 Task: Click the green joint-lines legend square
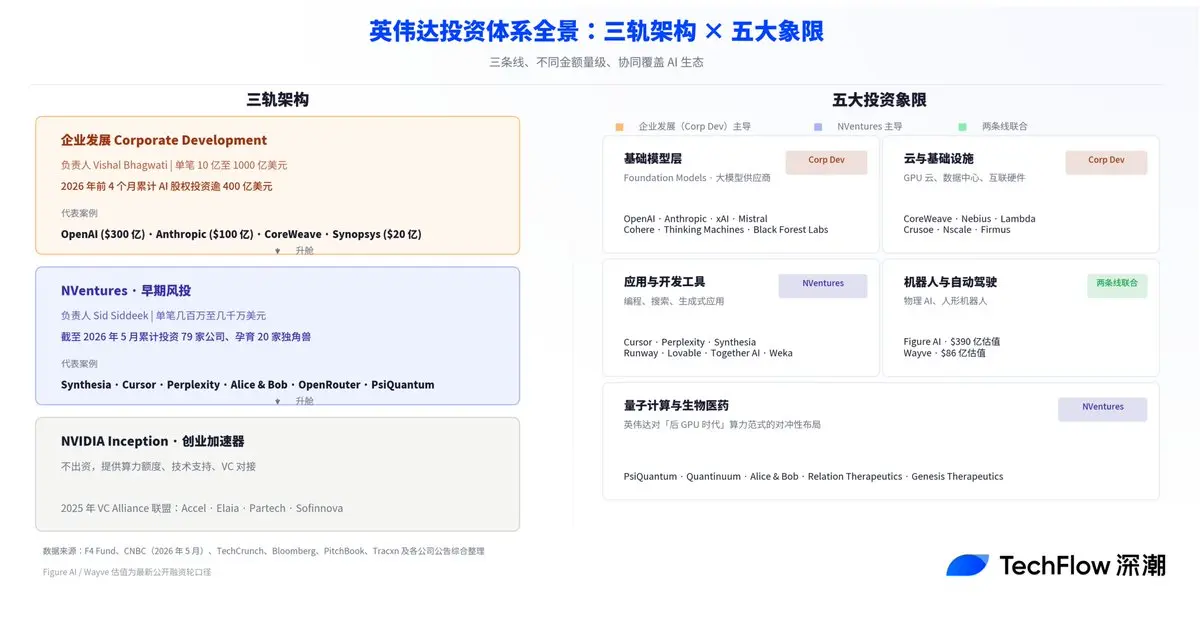(962, 127)
